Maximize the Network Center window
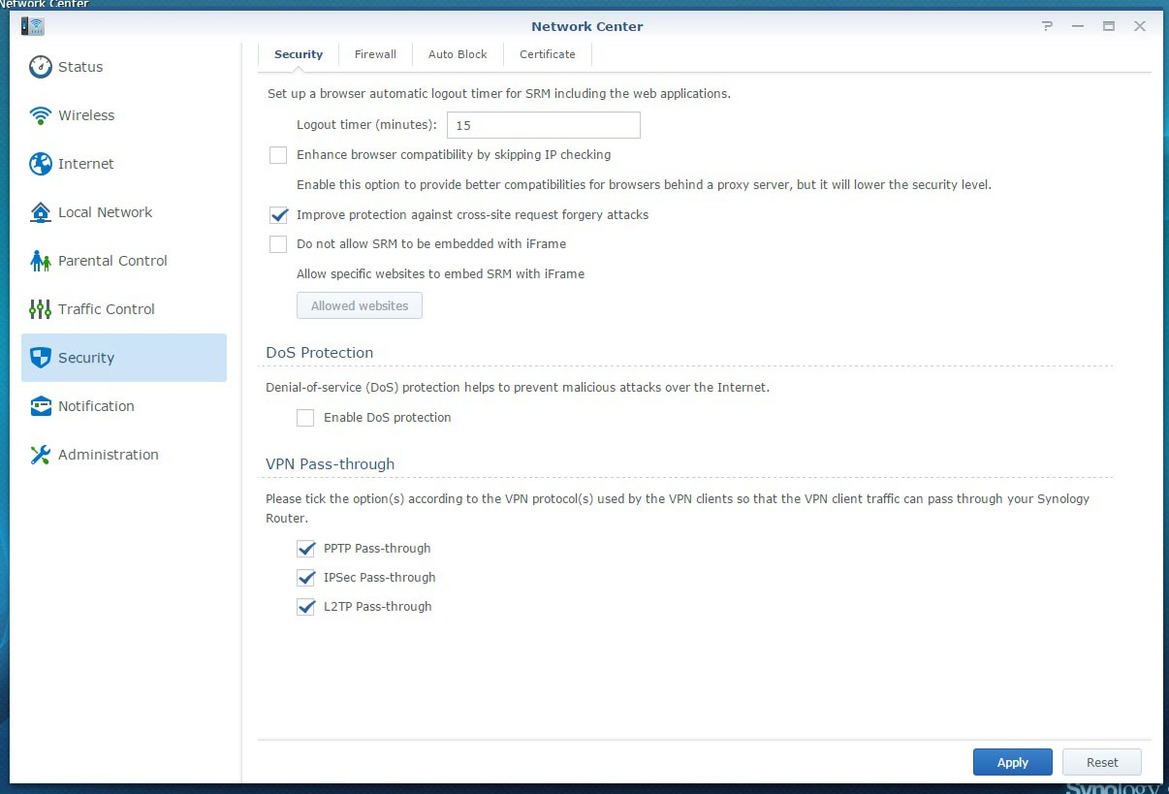This screenshot has height=794, width=1169. pos(1109,26)
